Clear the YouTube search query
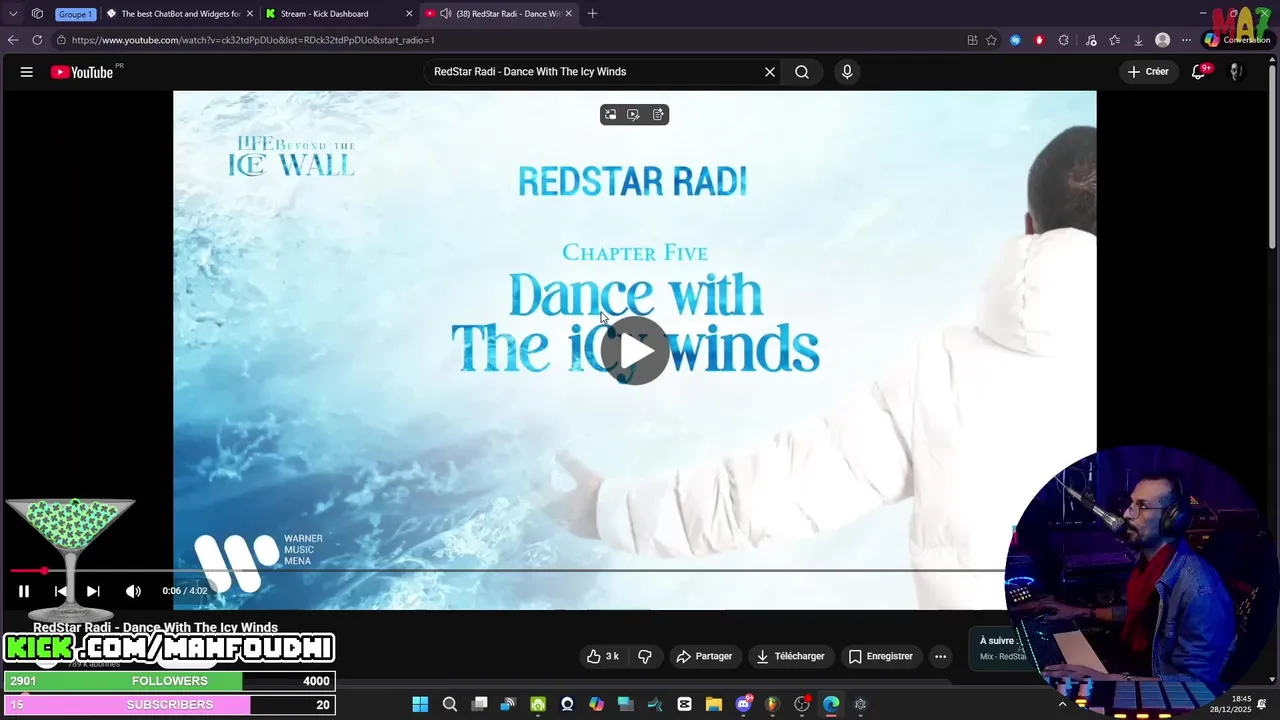The image size is (1280, 720). (770, 72)
